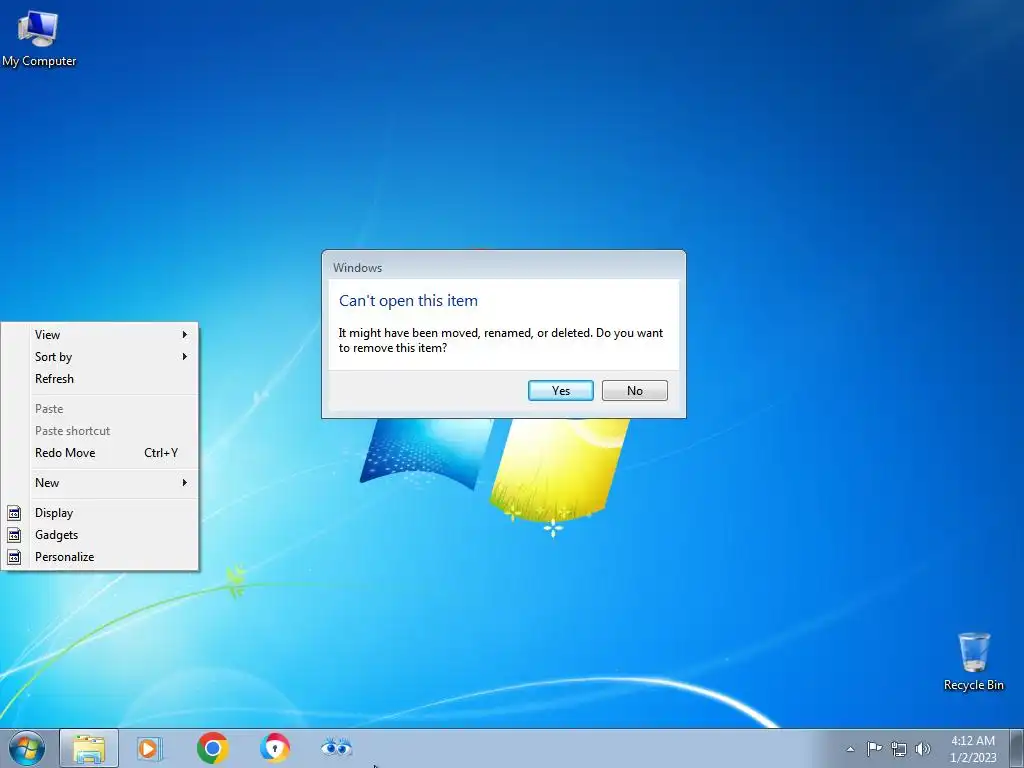Open the volume speaker tray icon
Screen dimensions: 1024x768
922,749
